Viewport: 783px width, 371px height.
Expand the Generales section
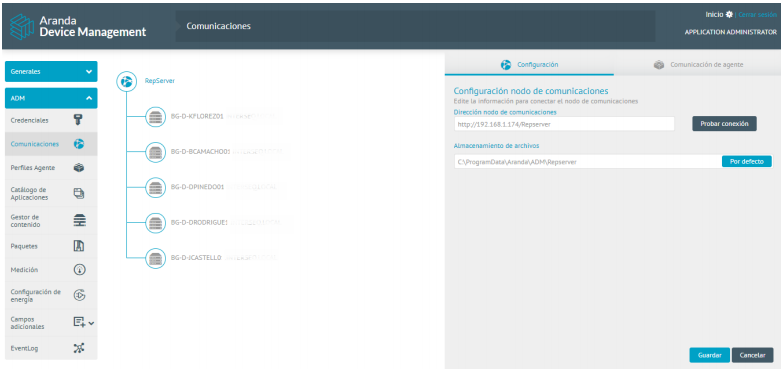pyautogui.click(x=51, y=71)
